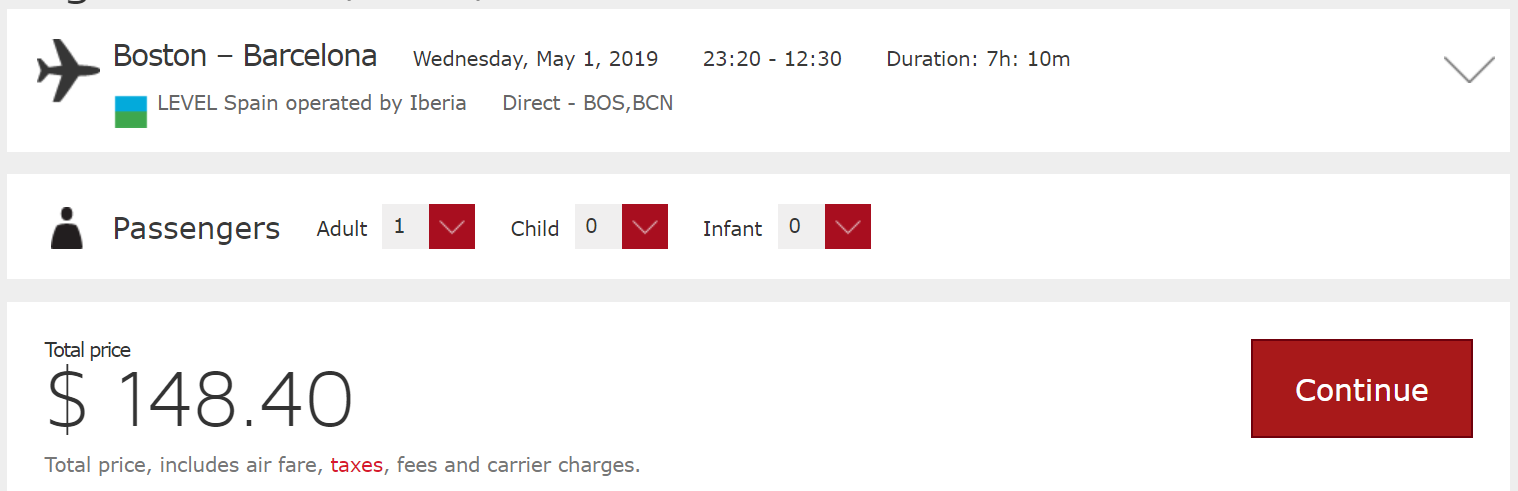Viewport: 1518px width, 491px height.
Task: Click LEVEL Spain operated by Iberia text
Action: pos(312,103)
